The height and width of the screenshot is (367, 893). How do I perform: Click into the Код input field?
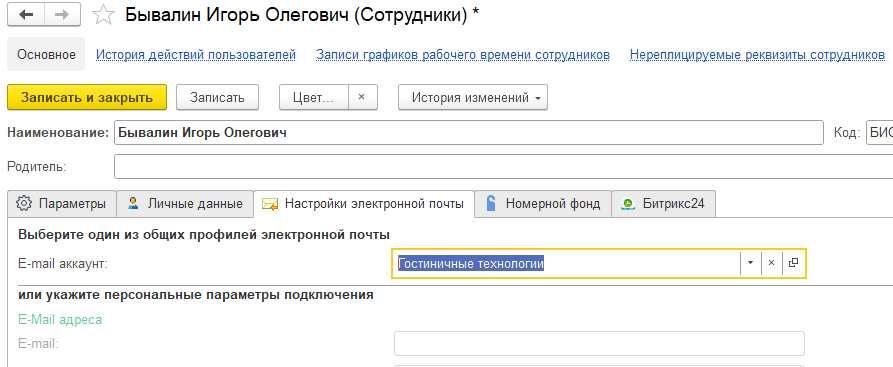(879, 133)
